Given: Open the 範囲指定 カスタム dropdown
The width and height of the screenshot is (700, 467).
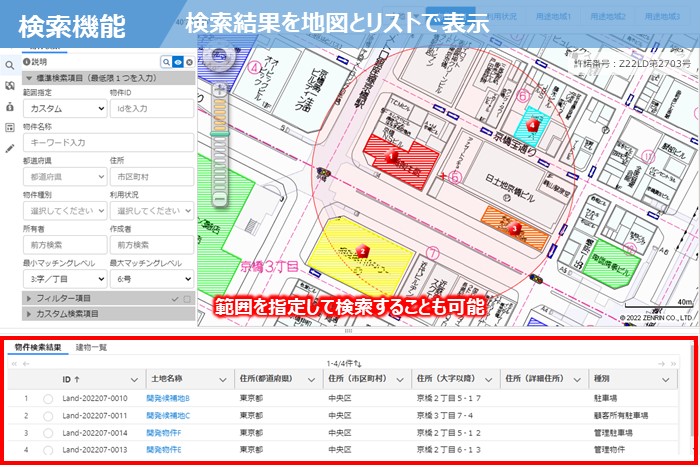Looking at the screenshot, I should [x=64, y=107].
